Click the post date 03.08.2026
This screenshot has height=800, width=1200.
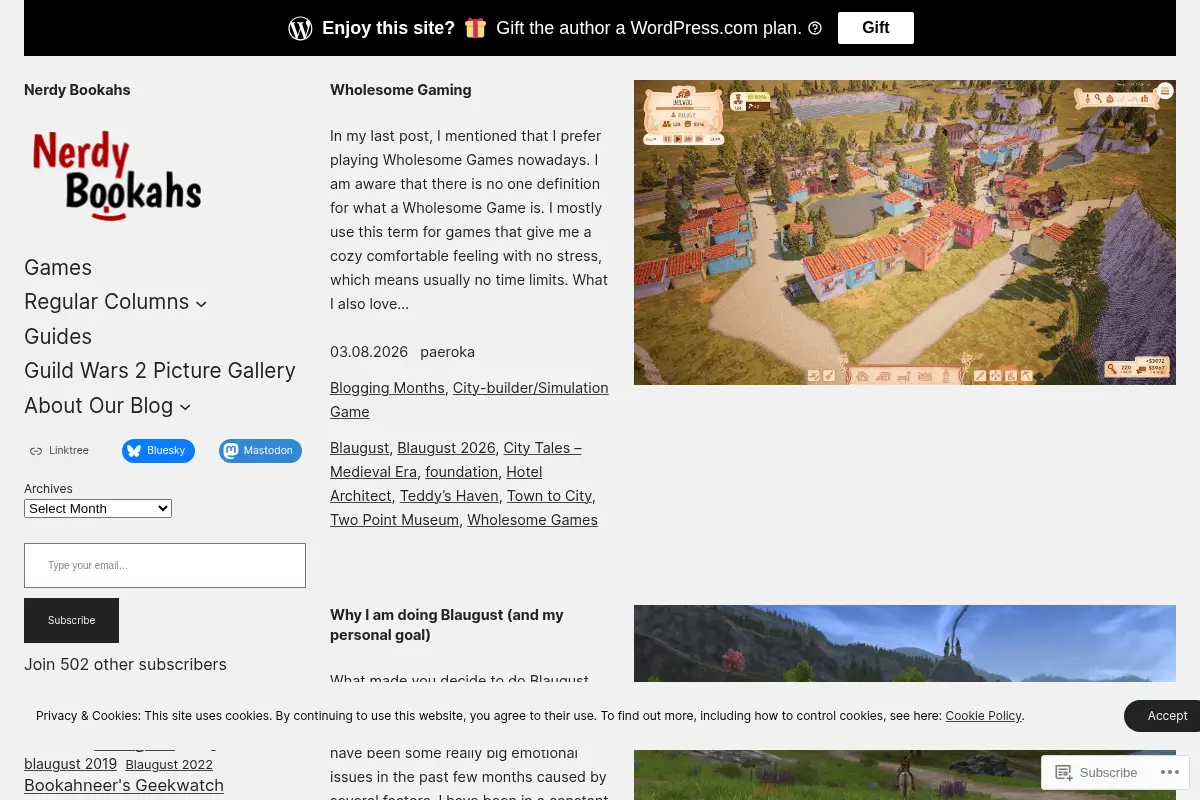click(369, 352)
